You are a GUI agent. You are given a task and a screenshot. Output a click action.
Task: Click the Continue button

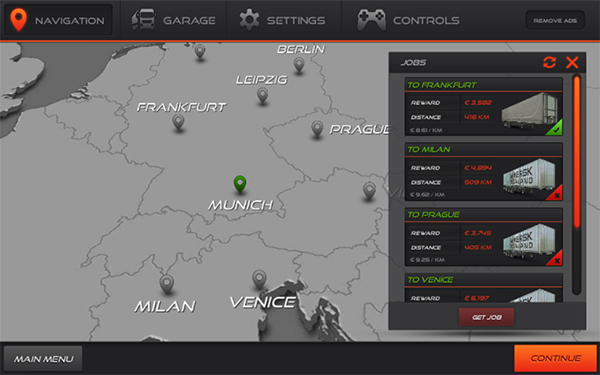[x=555, y=358]
